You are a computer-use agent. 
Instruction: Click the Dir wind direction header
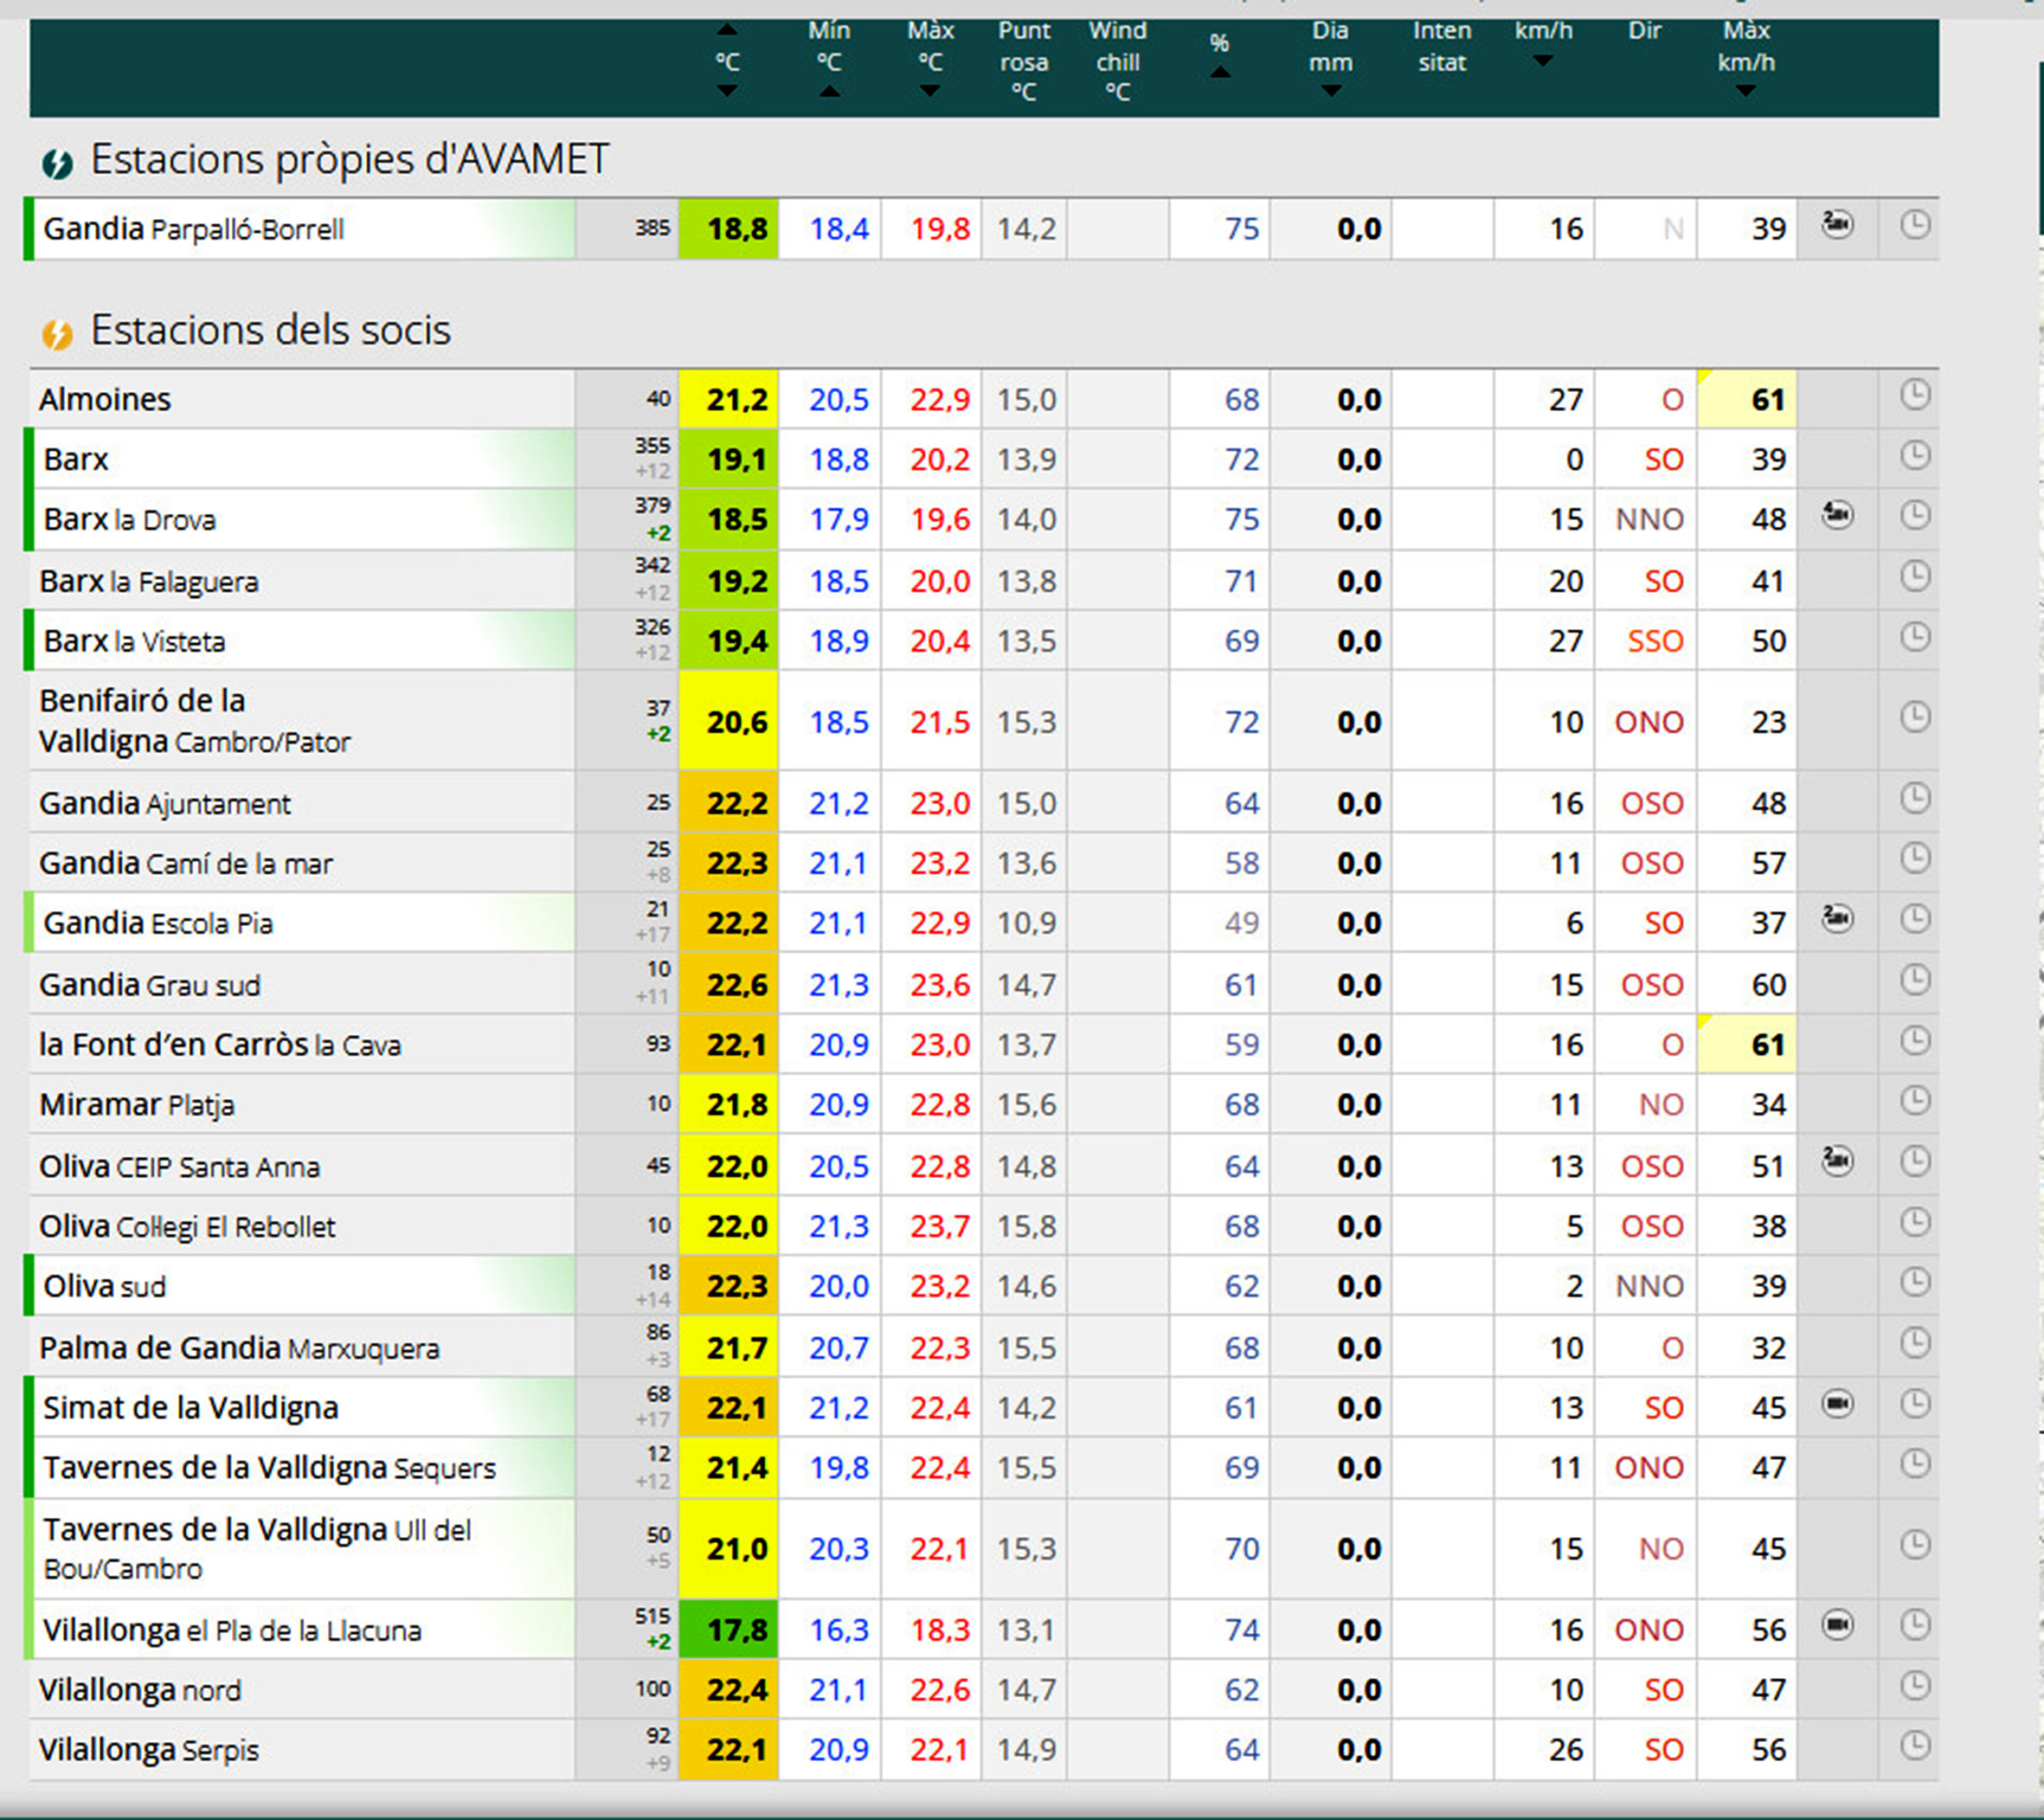coord(1645,31)
